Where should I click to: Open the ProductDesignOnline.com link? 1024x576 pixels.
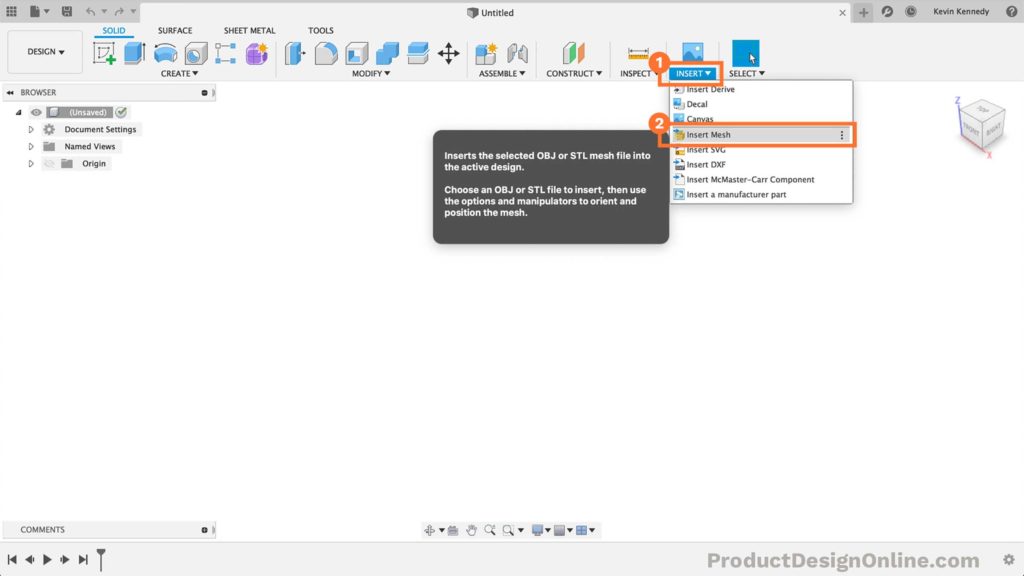845,558
